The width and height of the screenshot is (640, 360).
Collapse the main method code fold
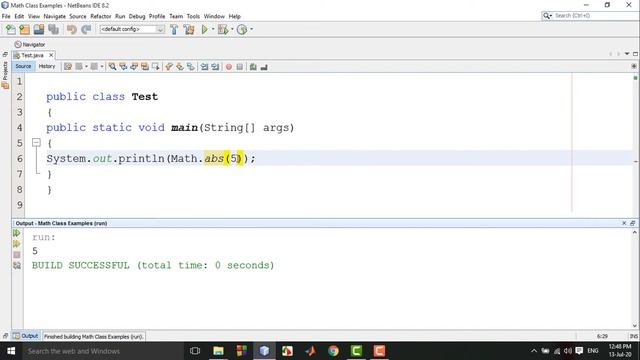(36, 142)
